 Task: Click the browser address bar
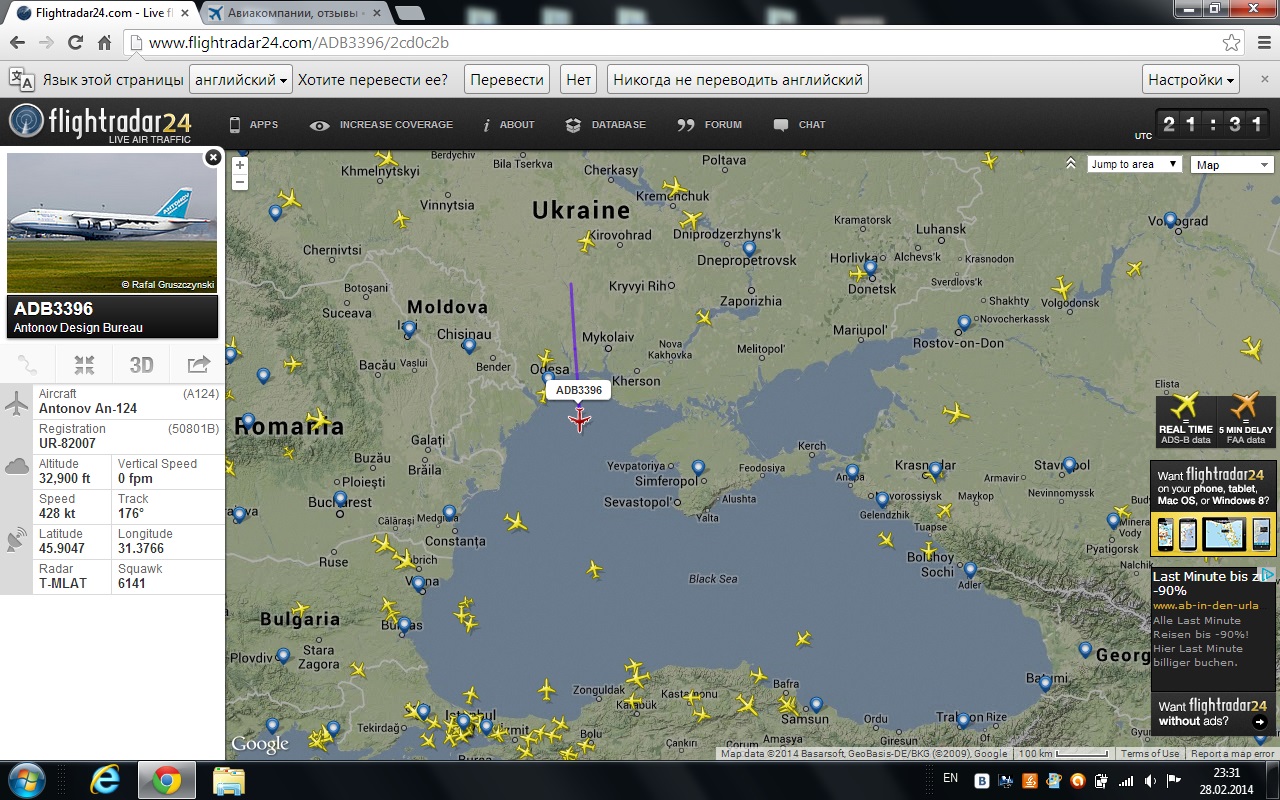(x=680, y=43)
